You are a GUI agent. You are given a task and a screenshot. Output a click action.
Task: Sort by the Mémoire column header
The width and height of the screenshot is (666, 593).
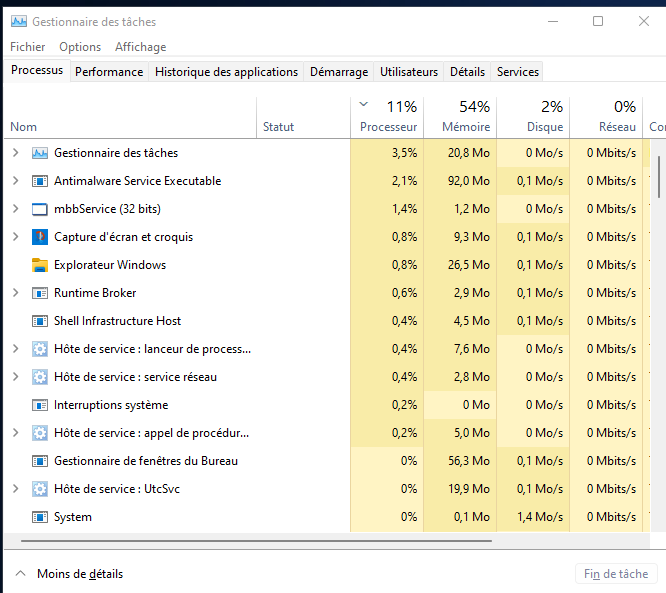(x=460, y=118)
